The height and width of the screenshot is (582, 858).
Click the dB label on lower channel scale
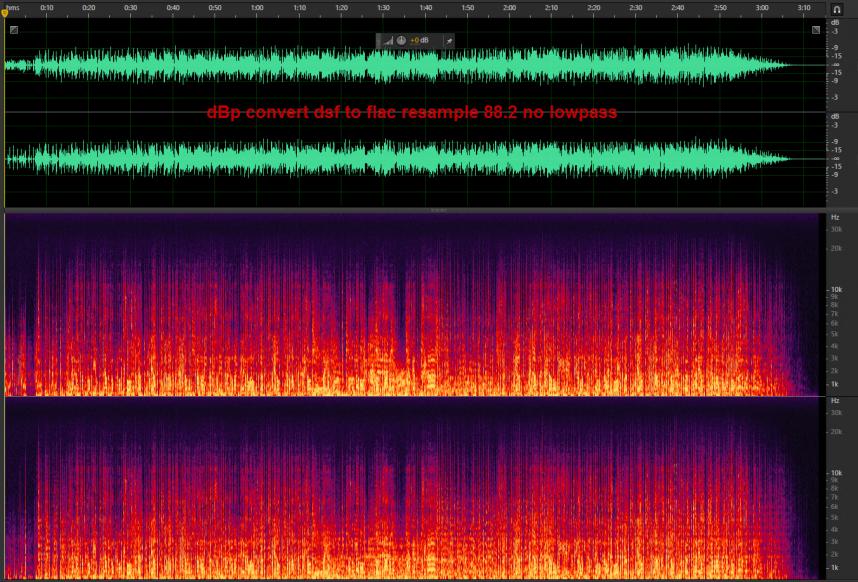pos(835,117)
